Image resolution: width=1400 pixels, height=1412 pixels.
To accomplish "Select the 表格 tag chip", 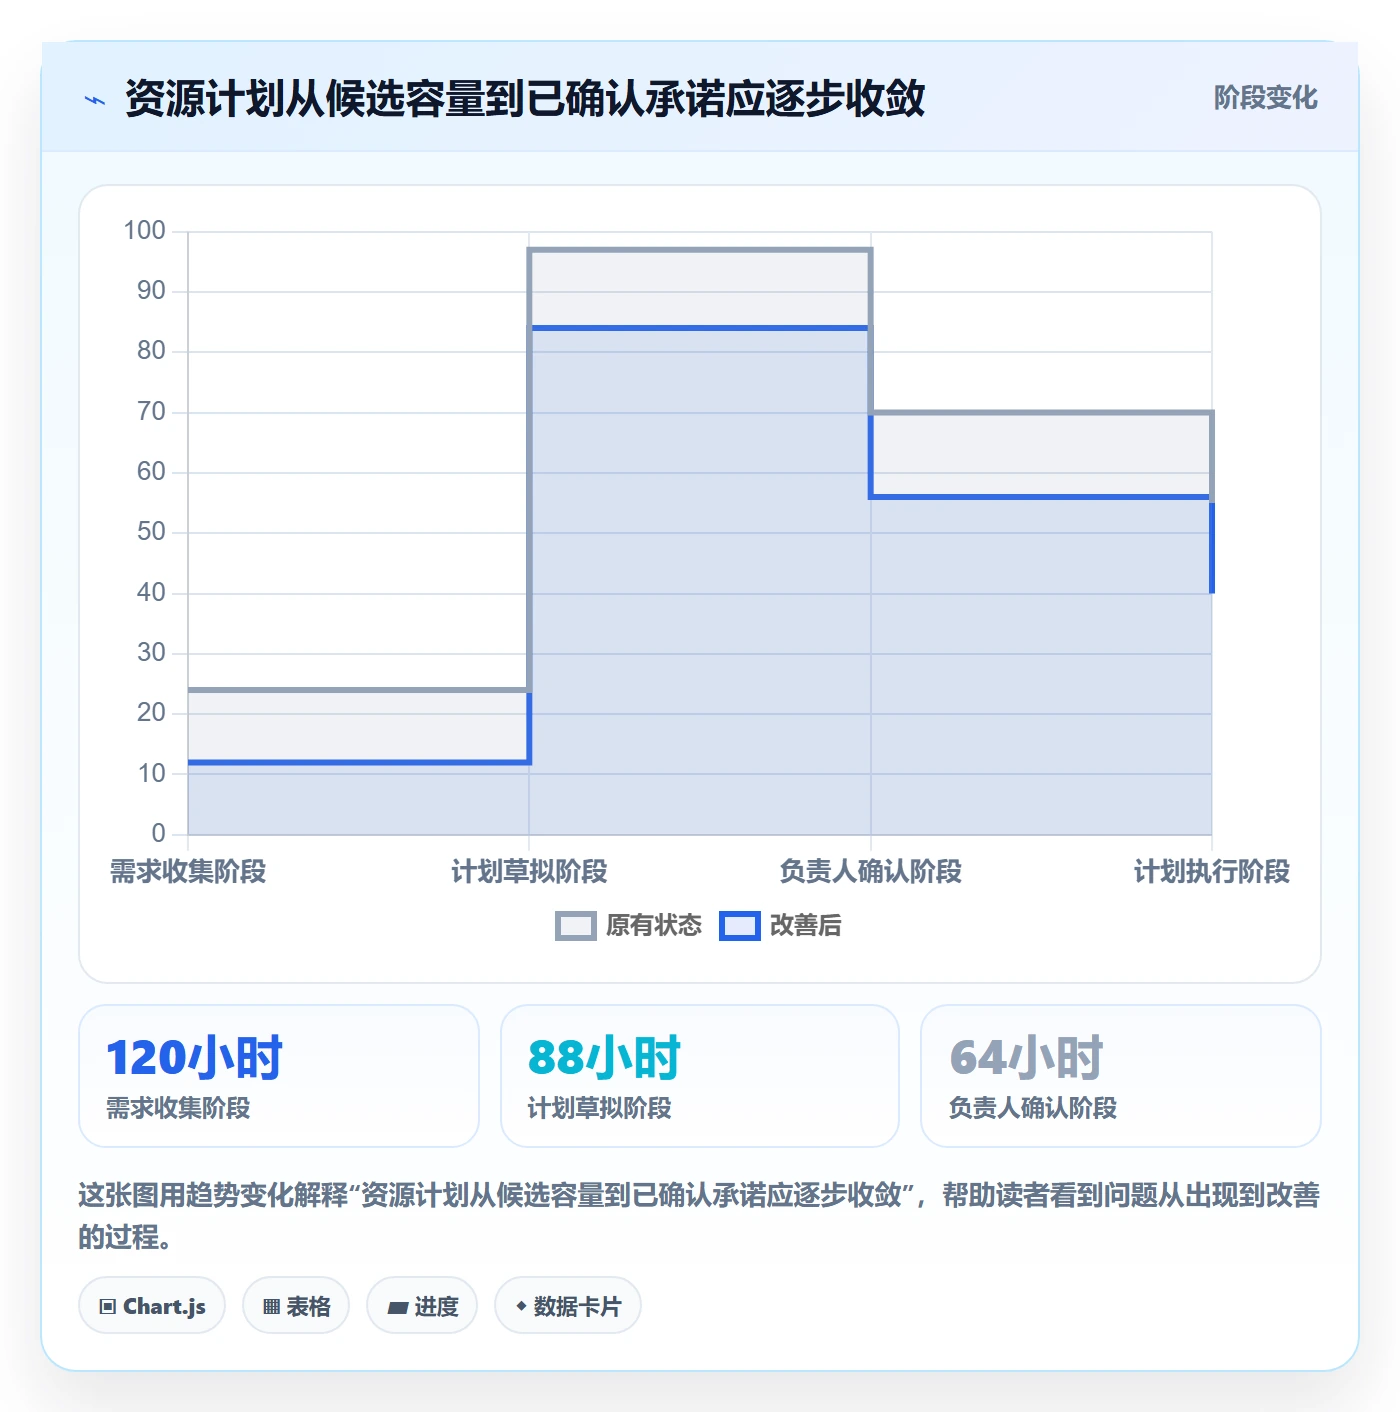I will coord(296,1305).
